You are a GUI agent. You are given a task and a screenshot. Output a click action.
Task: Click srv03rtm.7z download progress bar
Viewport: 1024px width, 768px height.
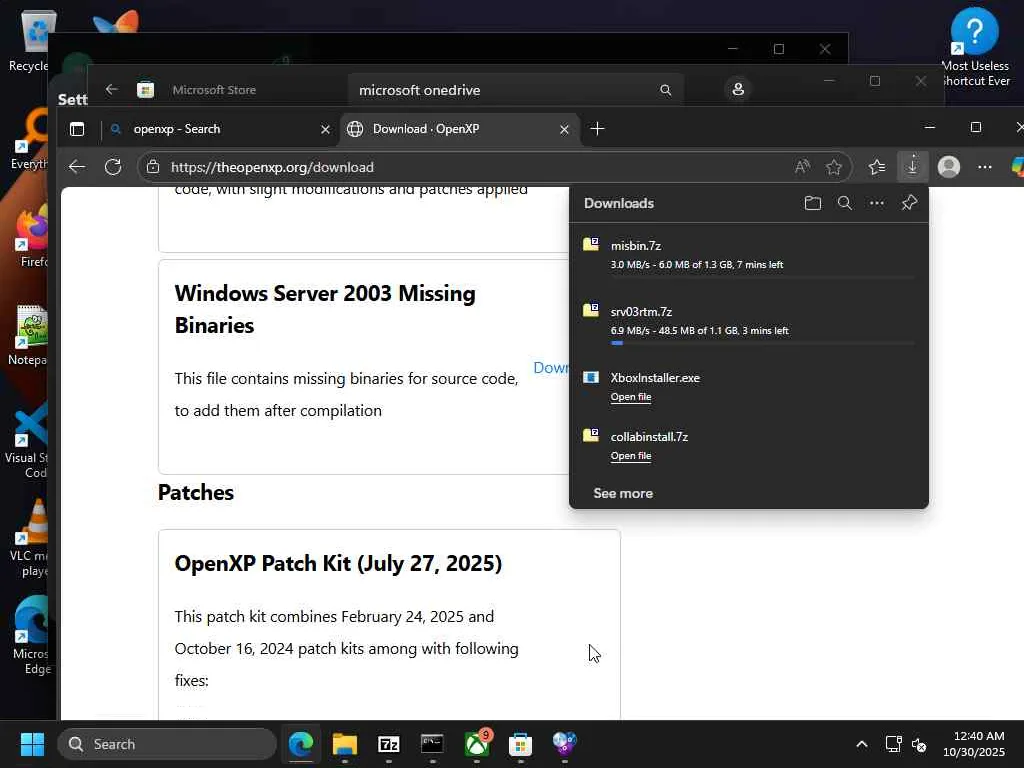763,343
